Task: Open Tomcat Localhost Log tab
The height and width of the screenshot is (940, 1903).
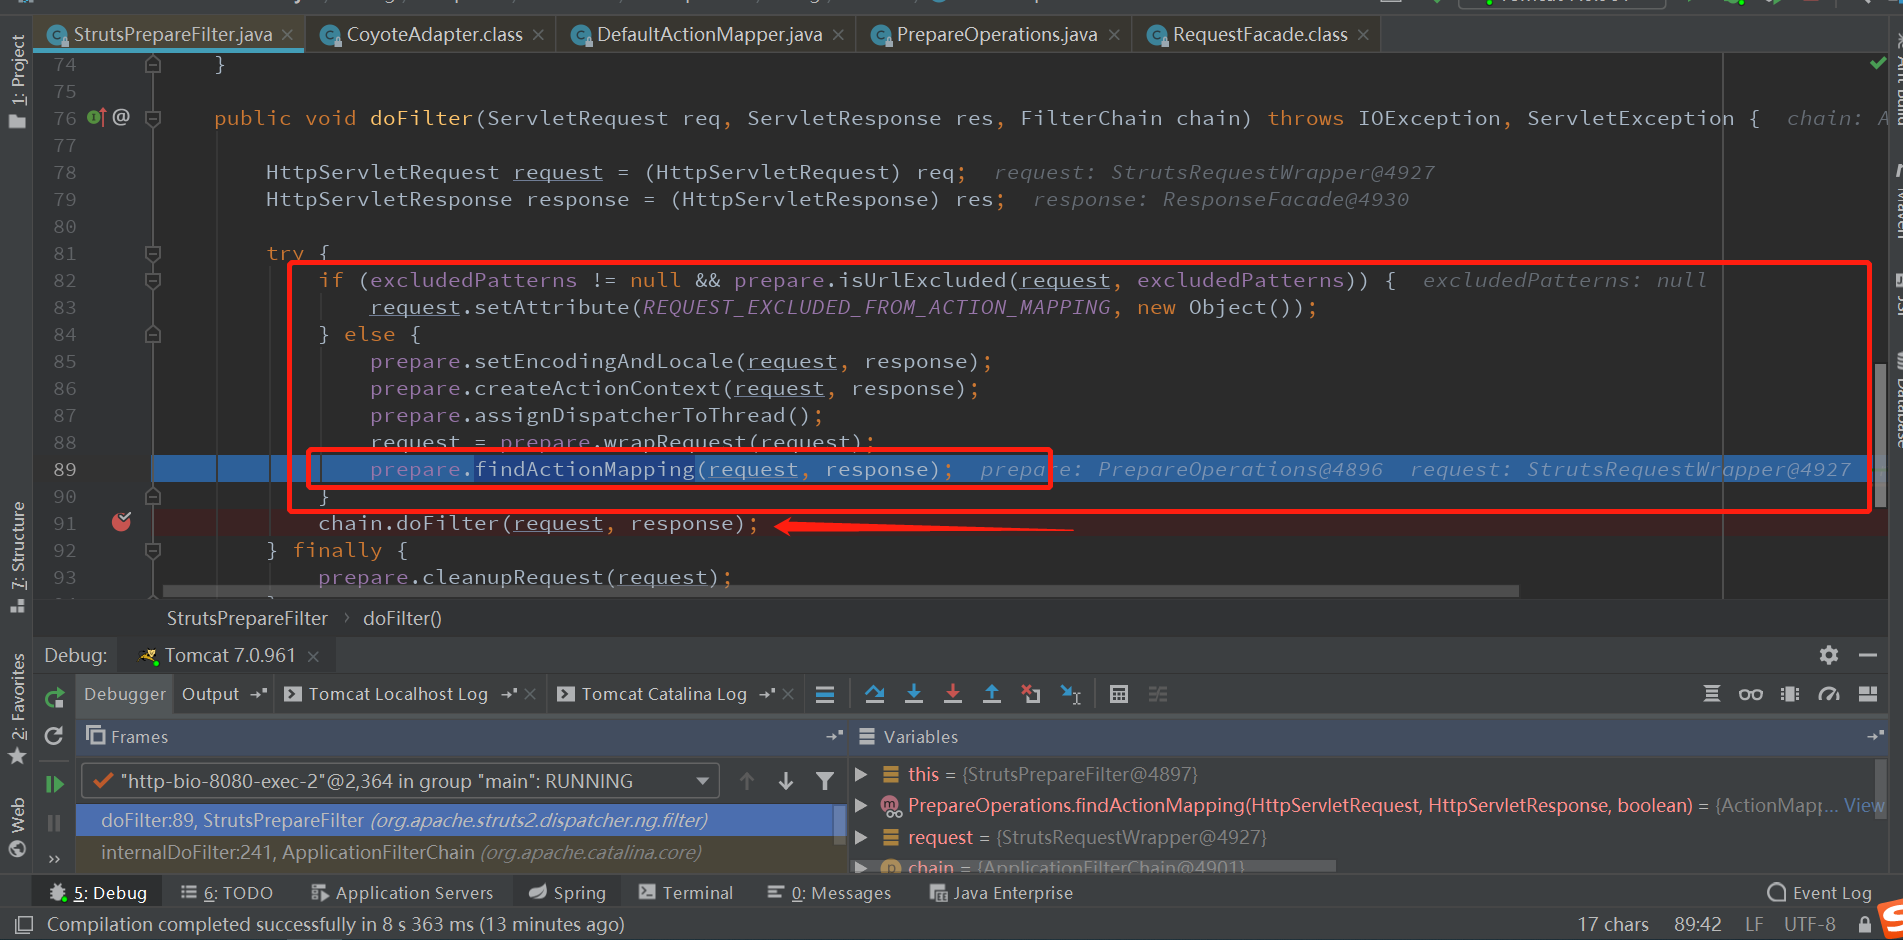Action: [398, 694]
